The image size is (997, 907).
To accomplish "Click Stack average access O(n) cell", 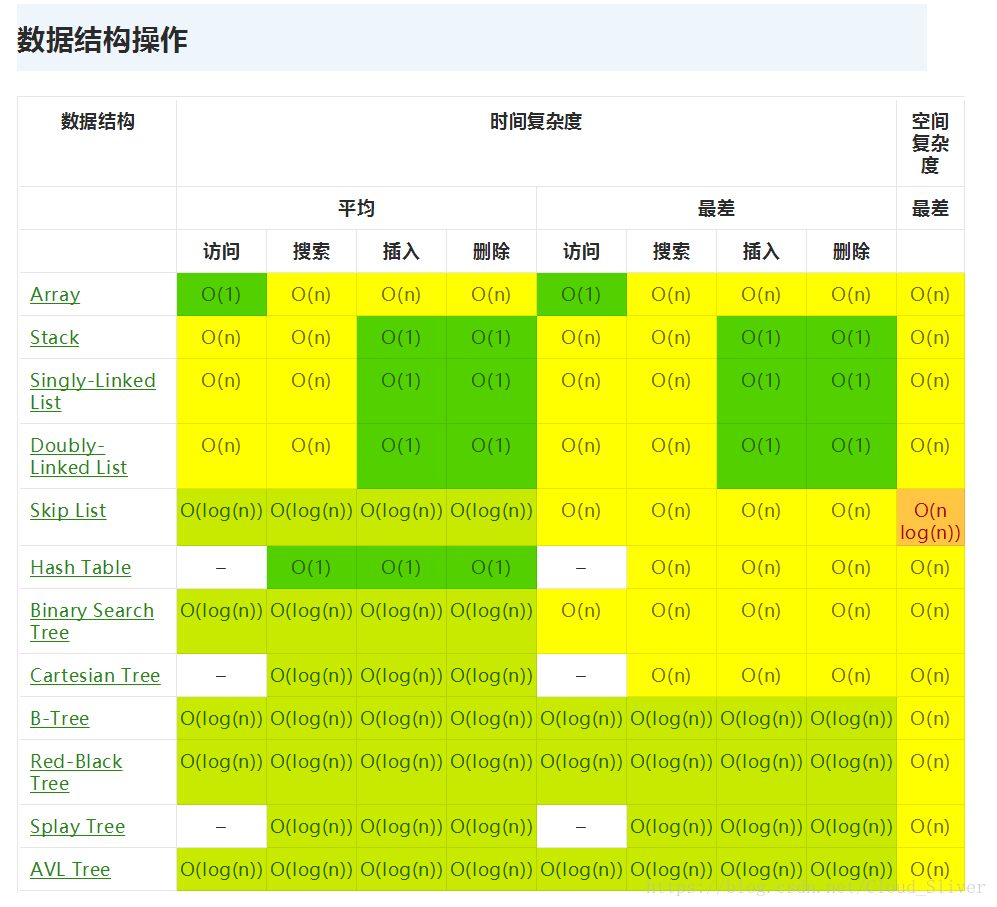I will point(221,337).
